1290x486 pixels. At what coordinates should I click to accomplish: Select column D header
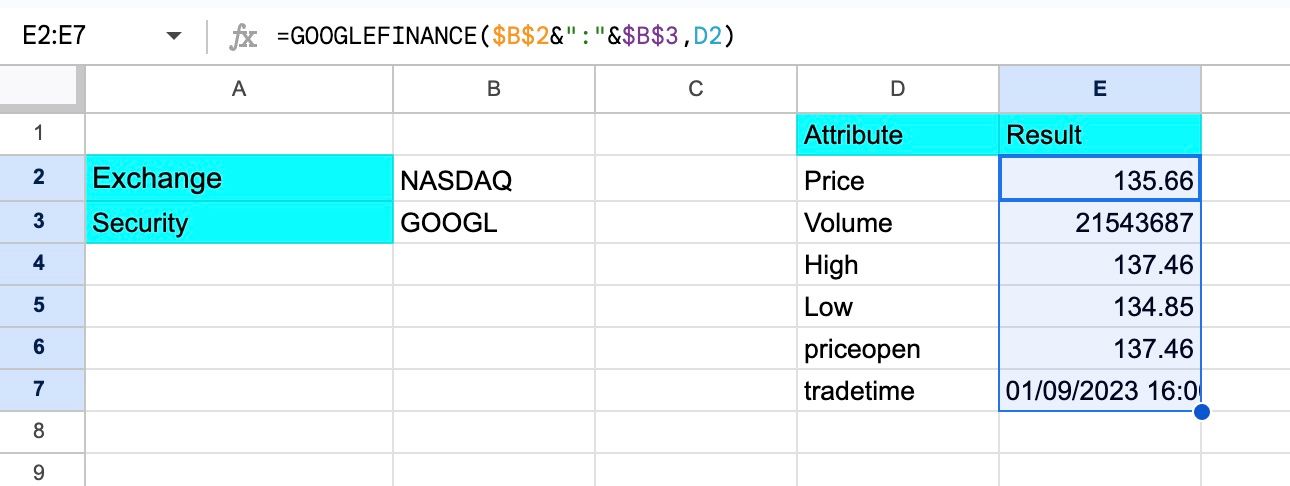(897, 89)
